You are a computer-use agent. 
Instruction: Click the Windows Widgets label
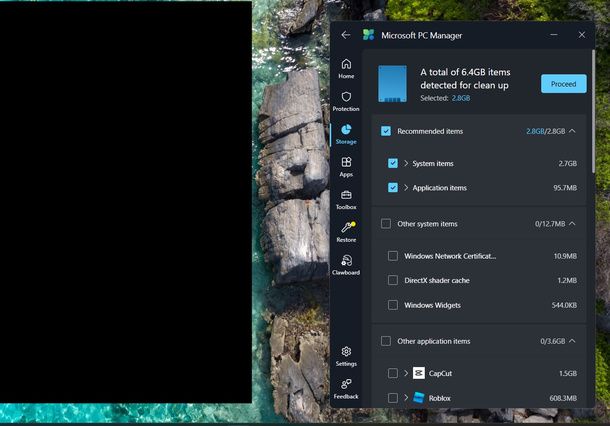(x=432, y=305)
